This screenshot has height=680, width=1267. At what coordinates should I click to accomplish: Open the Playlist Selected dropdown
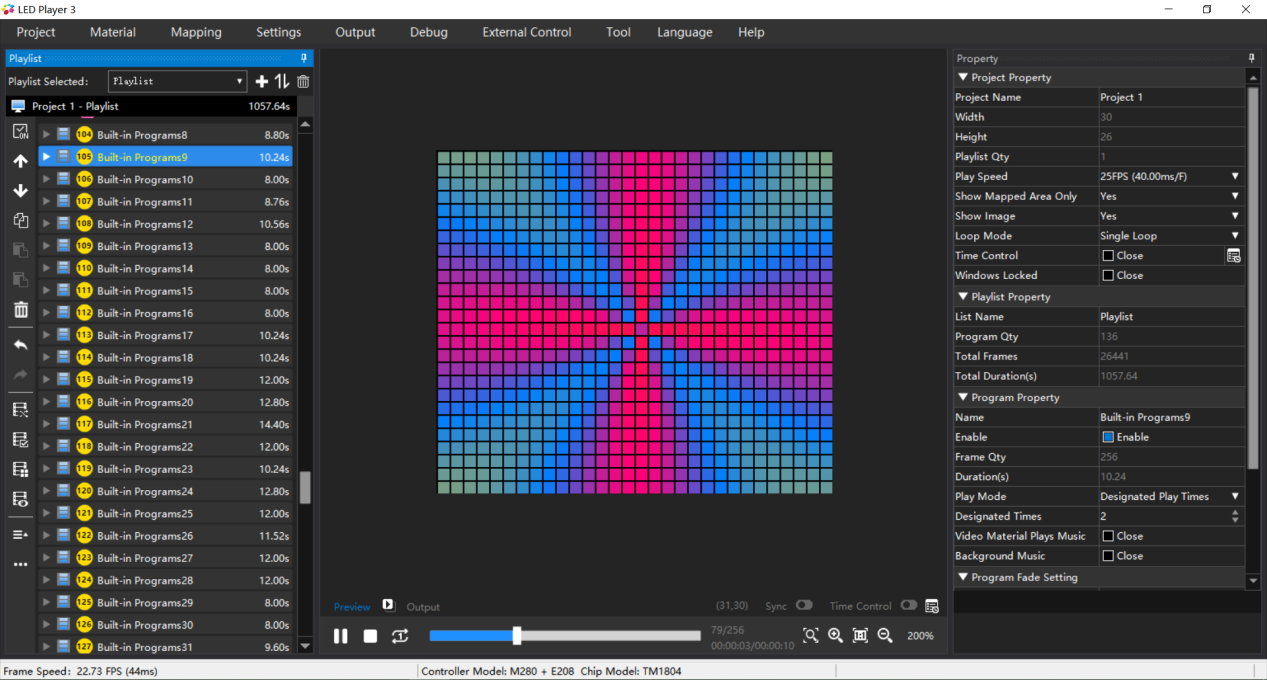(x=178, y=81)
